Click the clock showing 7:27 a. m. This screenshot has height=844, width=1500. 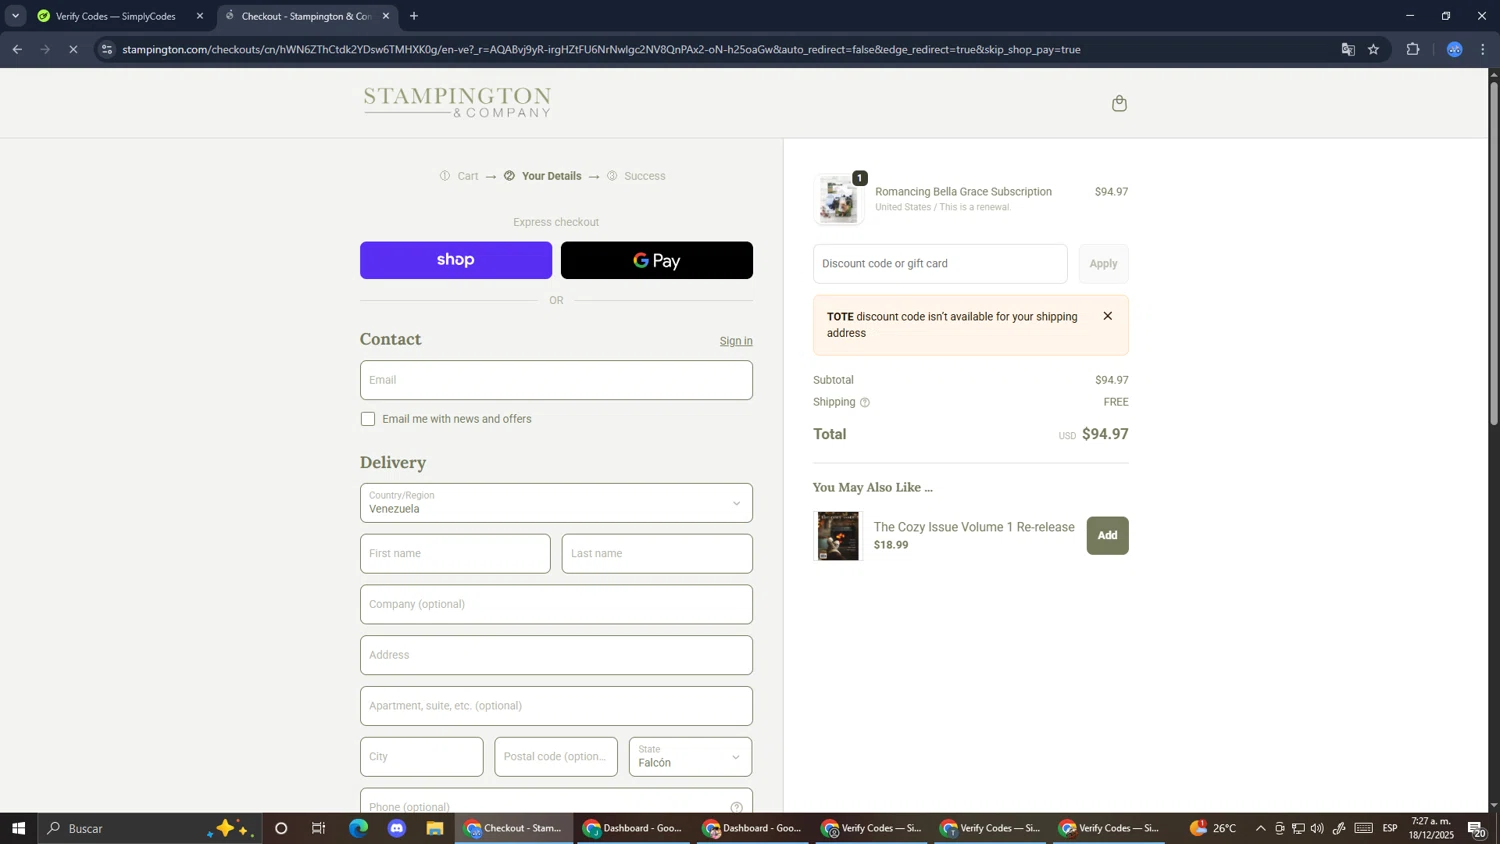click(1432, 829)
